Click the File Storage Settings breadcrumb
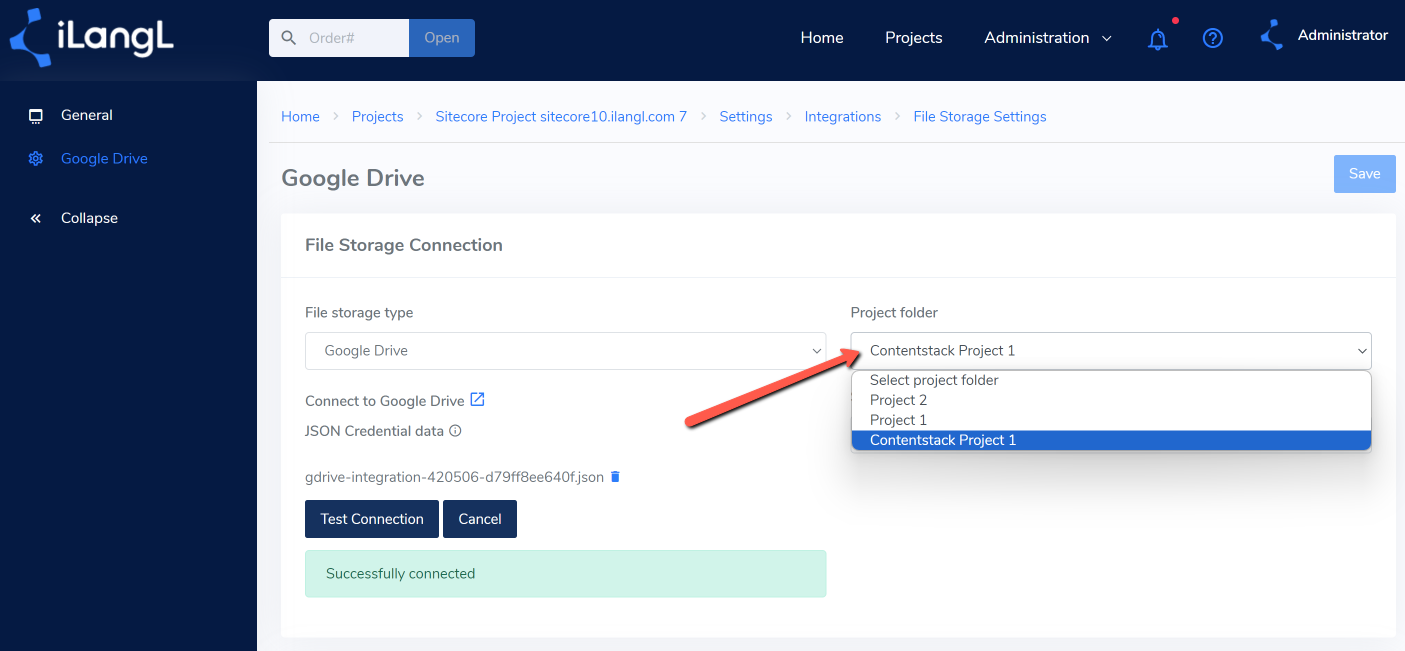Screen dimensions: 1405x651 980,117
